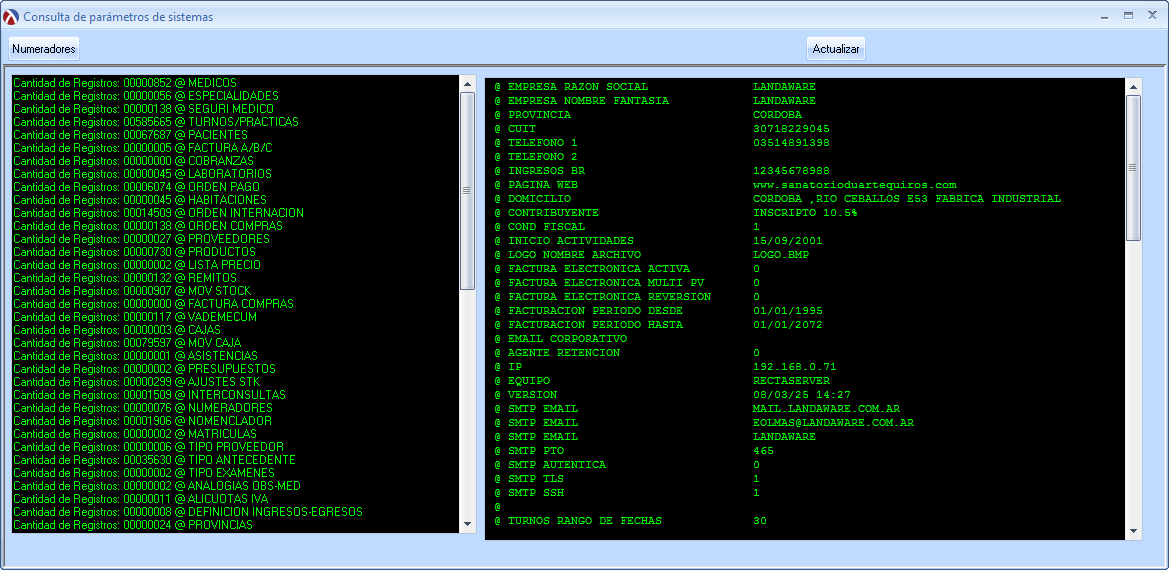Screen dimensions: 1169x570
Task: Click the Actualizar button
Action: click(836, 49)
